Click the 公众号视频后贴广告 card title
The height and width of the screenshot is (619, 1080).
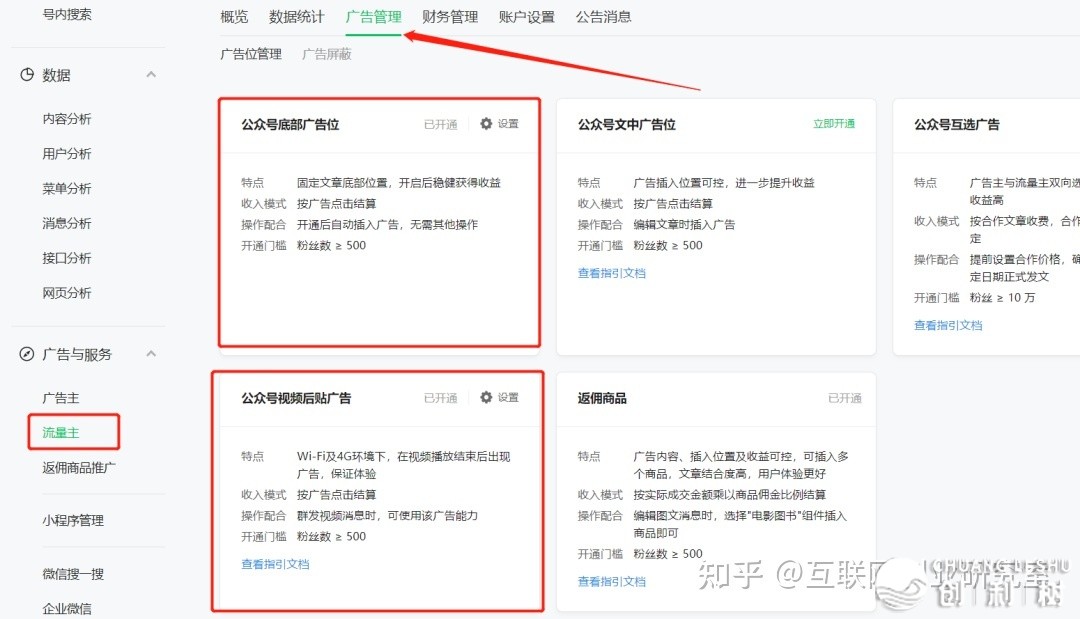(296, 398)
